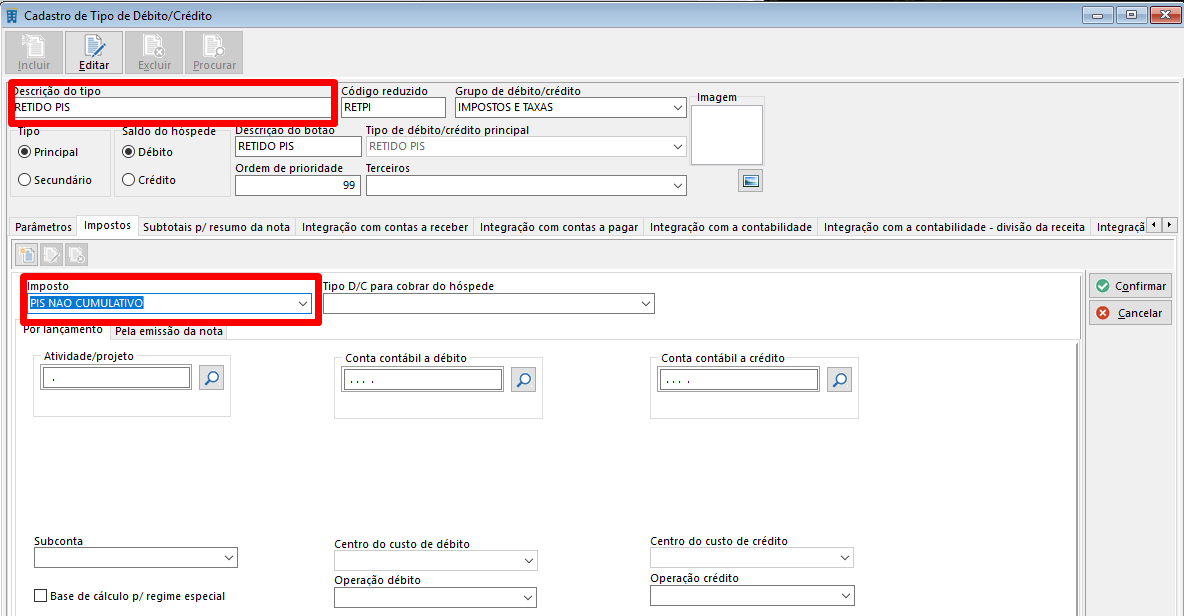Screen dimensions: 1184x616
Task: Open the Imposto dropdown list
Action: (x=303, y=303)
